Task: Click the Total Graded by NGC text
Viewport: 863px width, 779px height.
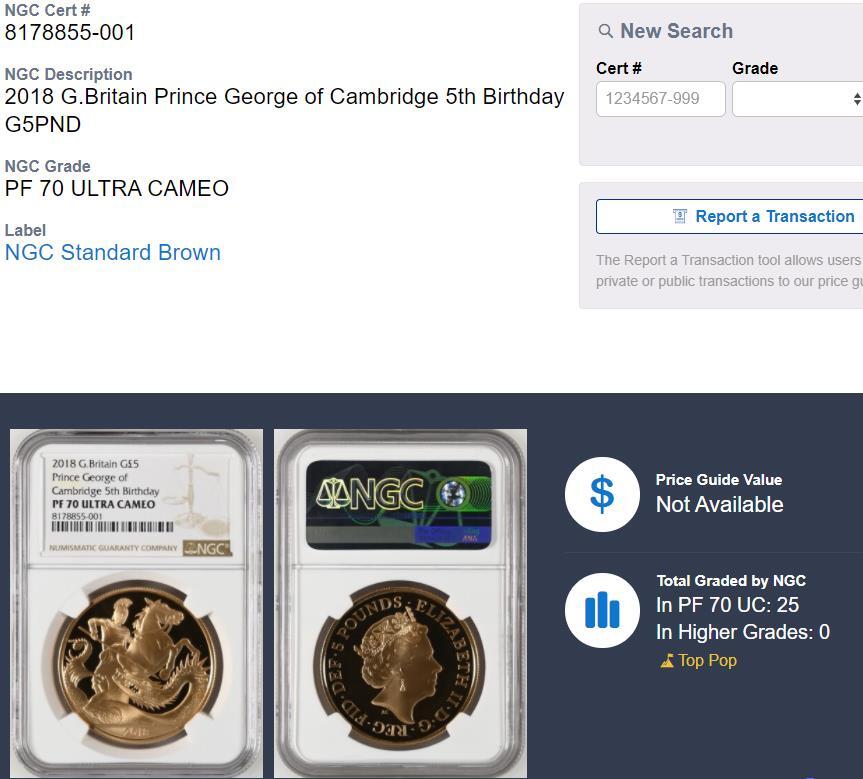Action: click(x=731, y=581)
